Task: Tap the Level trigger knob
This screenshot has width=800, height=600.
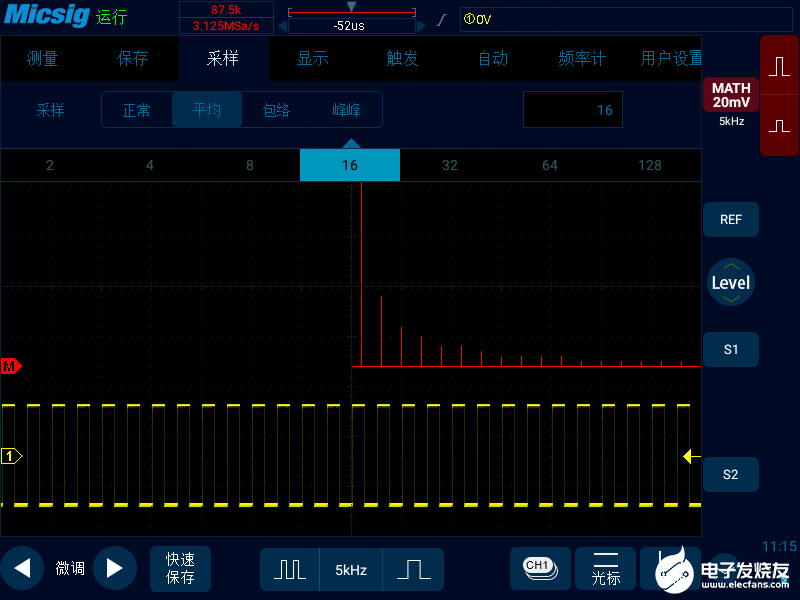Action: [731, 282]
